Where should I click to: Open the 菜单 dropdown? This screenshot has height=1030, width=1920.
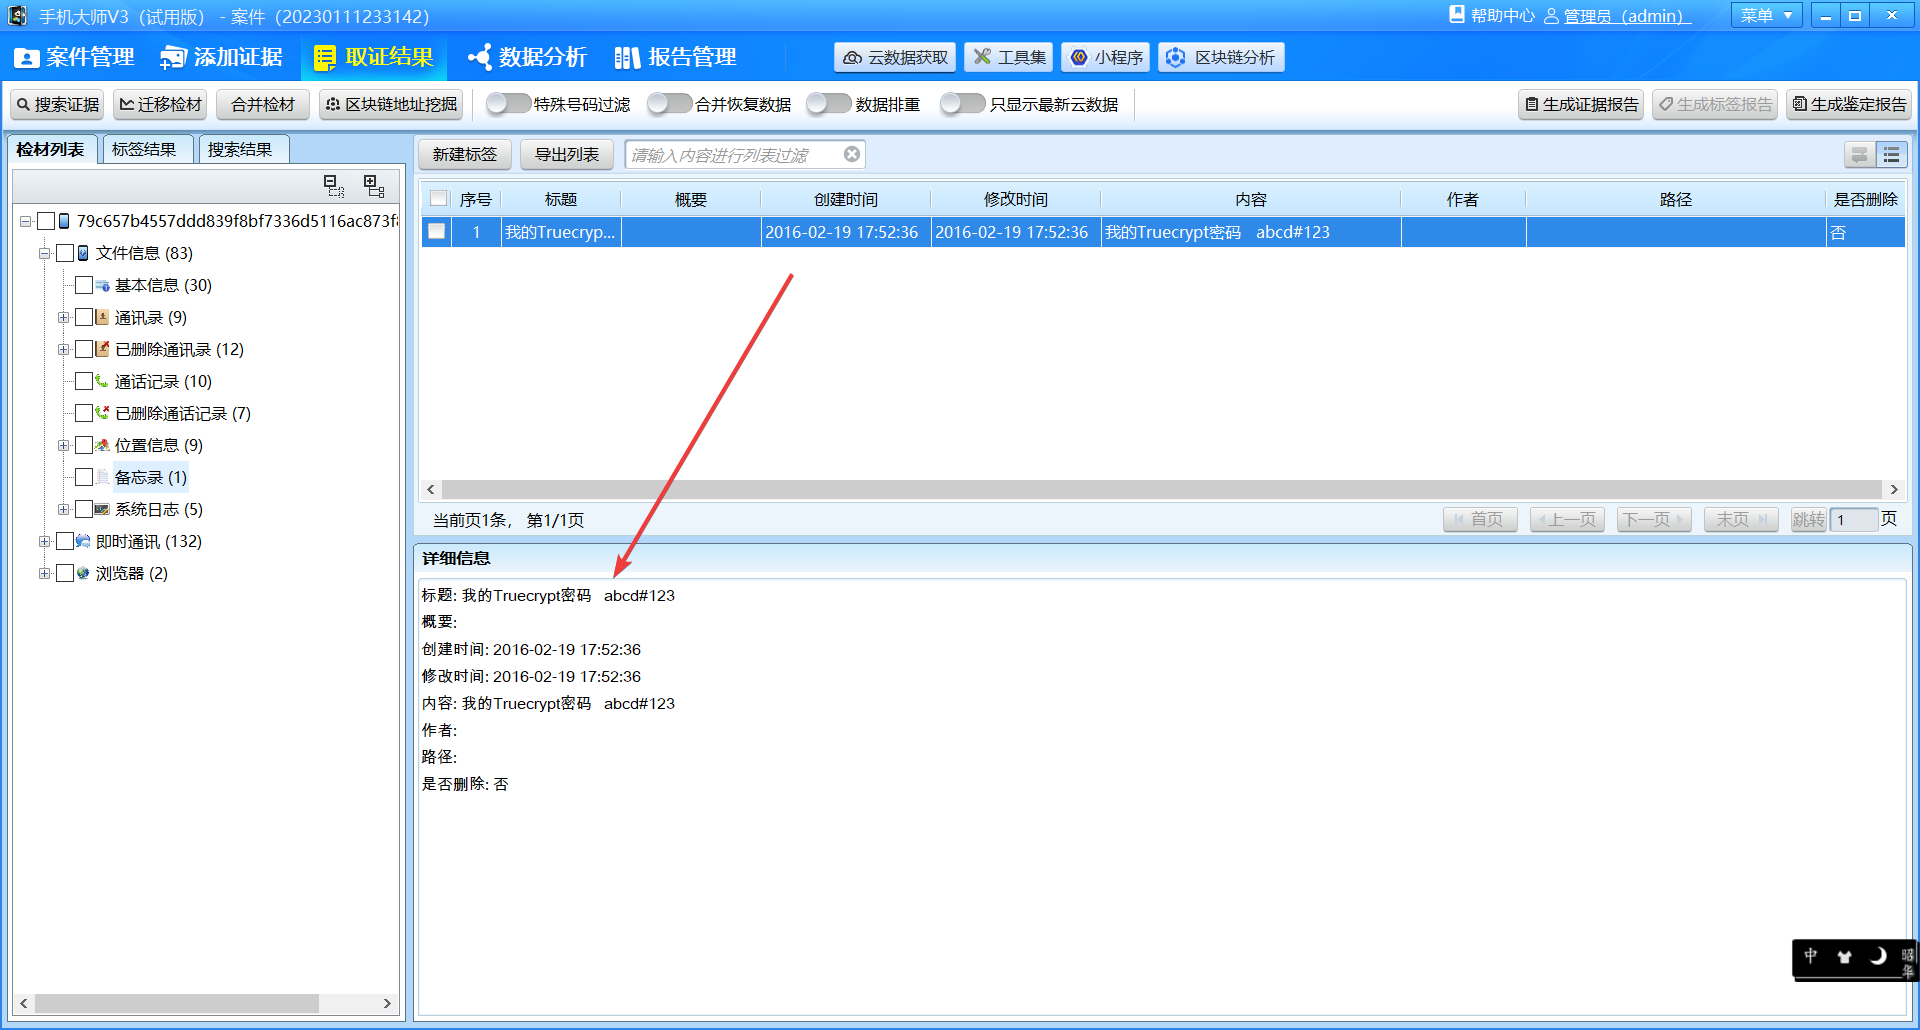point(1767,15)
